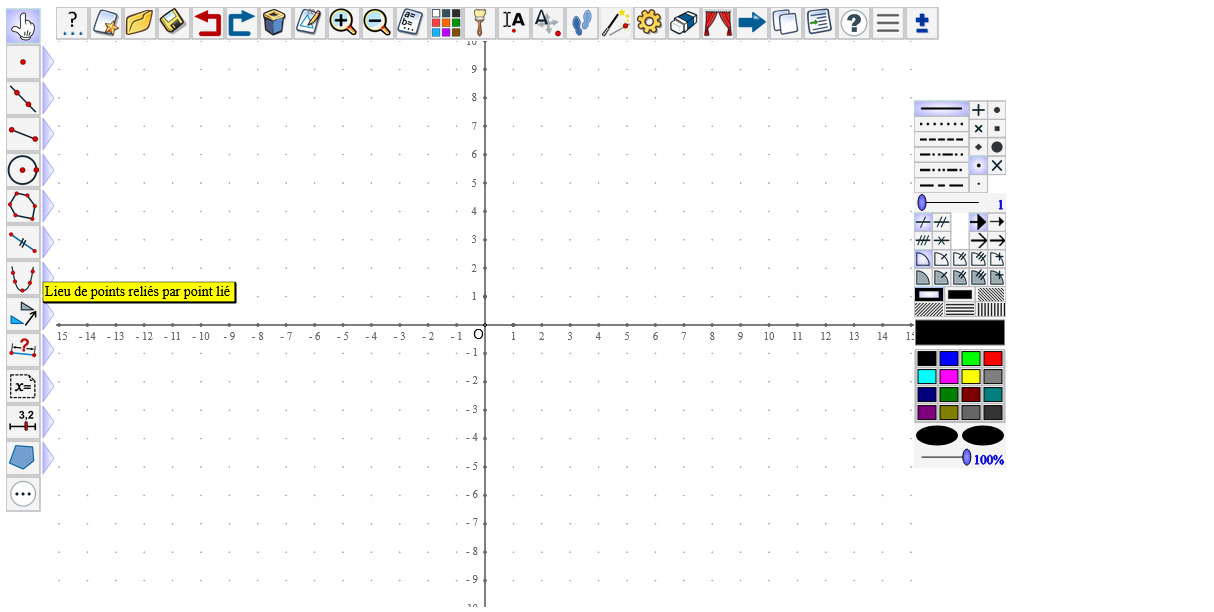Zoom out of the figure
The height and width of the screenshot is (612, 1214).
tap(378, 23)
